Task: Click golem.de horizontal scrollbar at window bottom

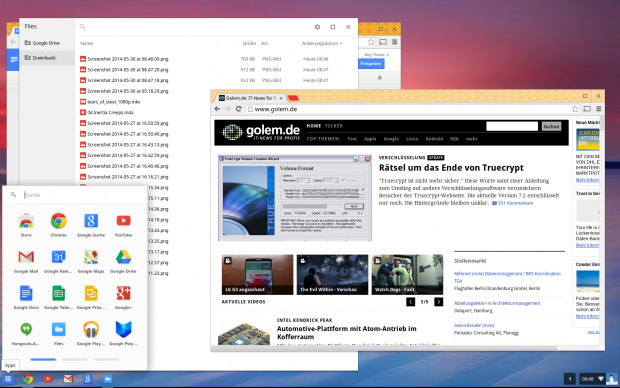Action: pos(384,348)
